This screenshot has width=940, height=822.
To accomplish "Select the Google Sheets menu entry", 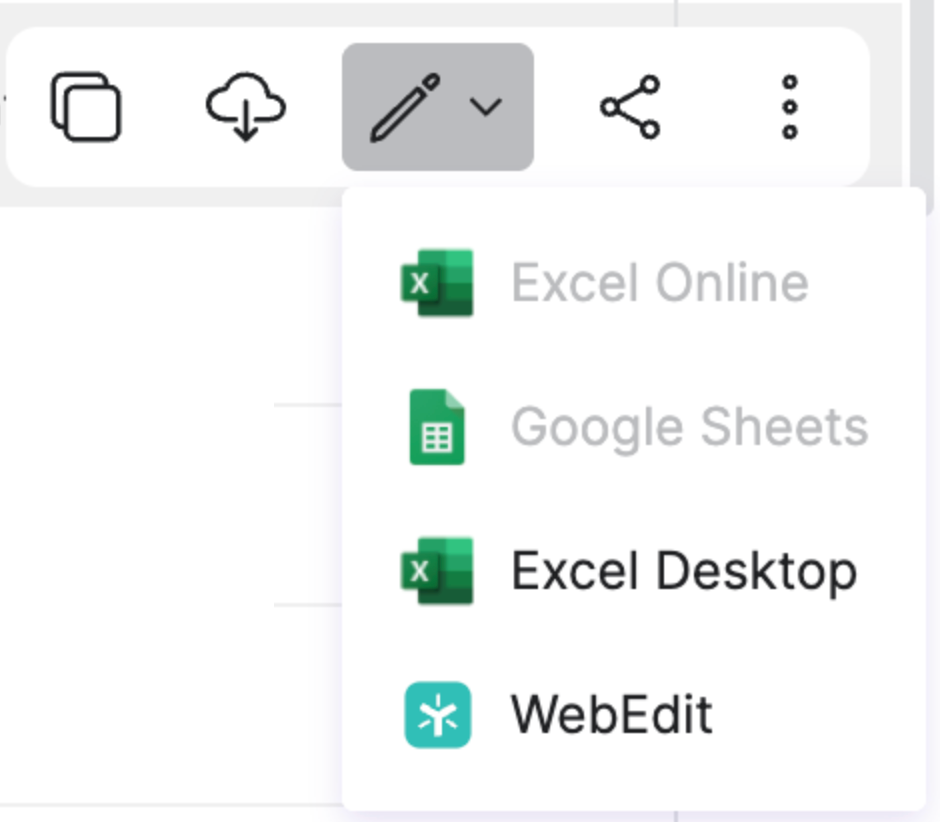I will 634,427.
